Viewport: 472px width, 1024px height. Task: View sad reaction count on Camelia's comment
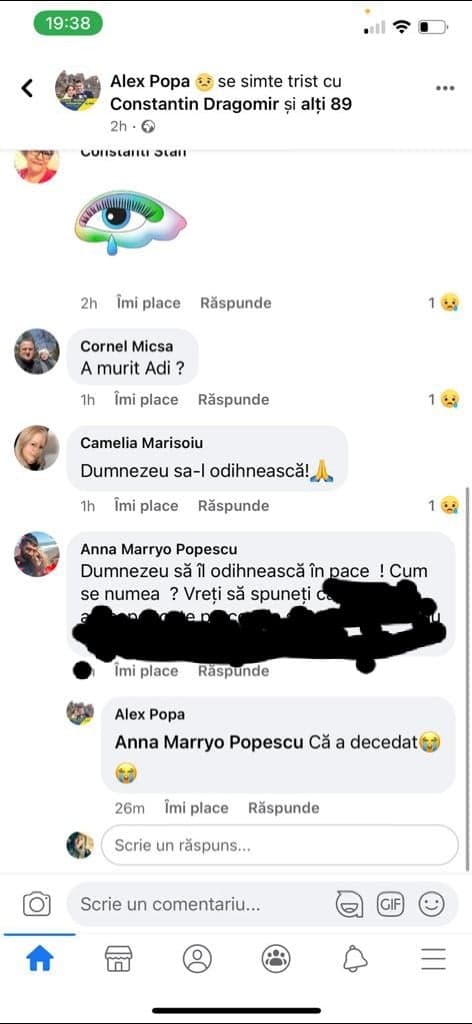pyautogui.click(x=444, y=506)
